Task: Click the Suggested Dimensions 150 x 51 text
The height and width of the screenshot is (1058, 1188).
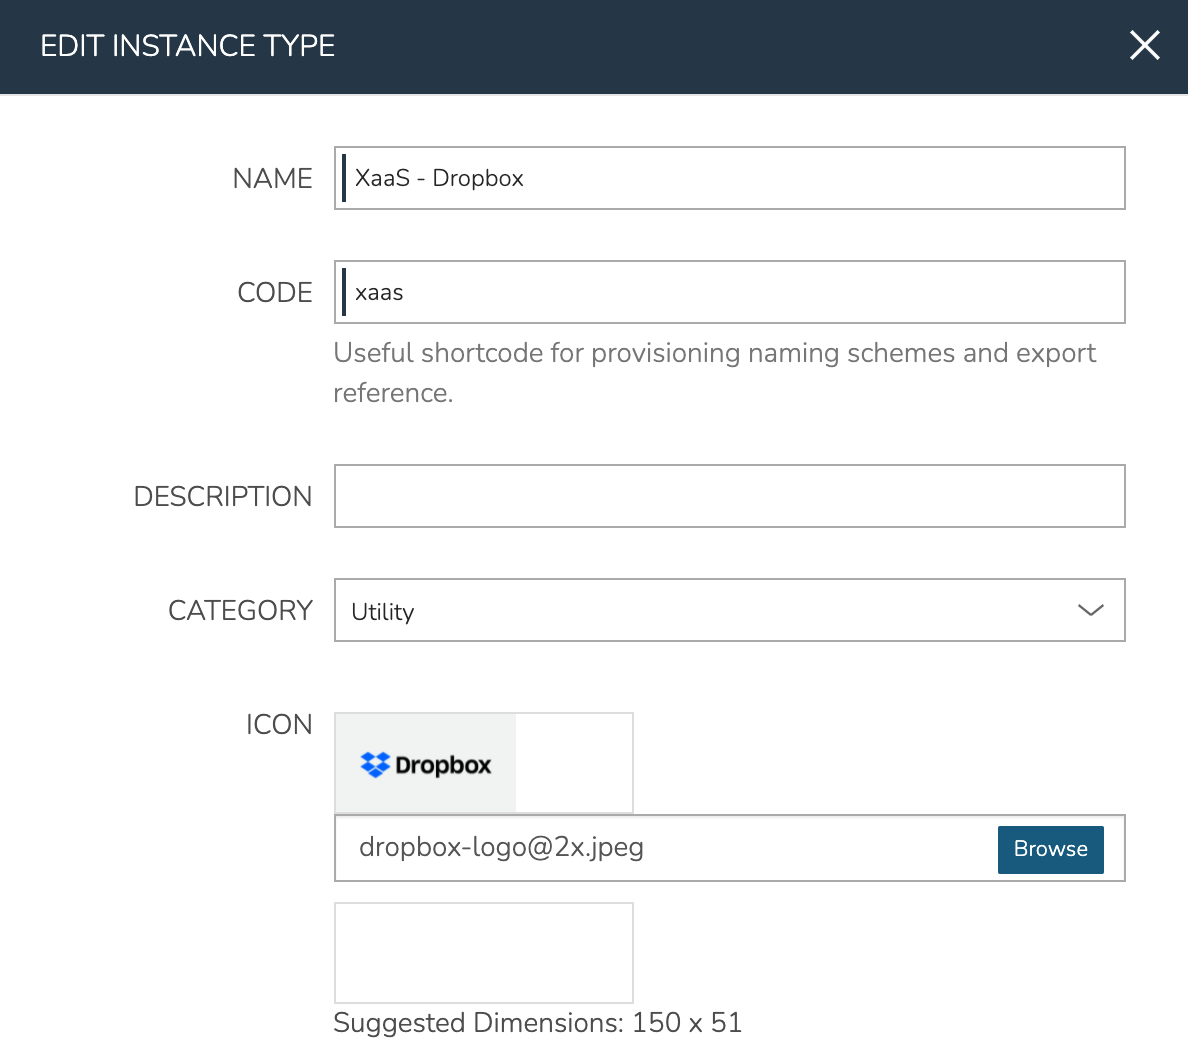Action: (537, 1022)
